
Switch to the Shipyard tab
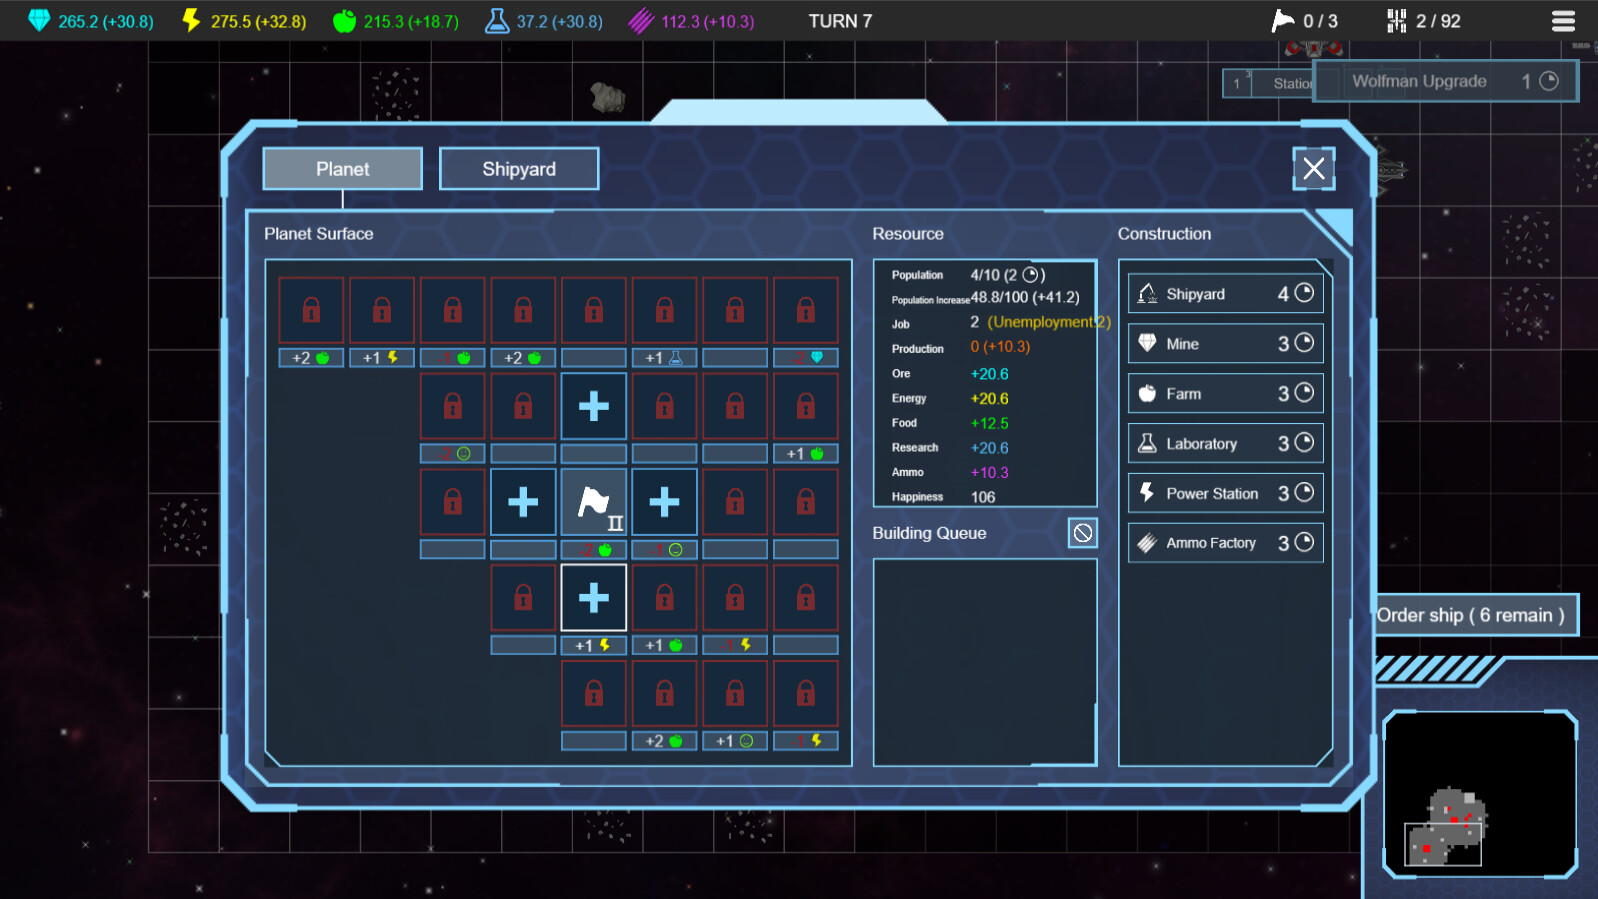519,169
